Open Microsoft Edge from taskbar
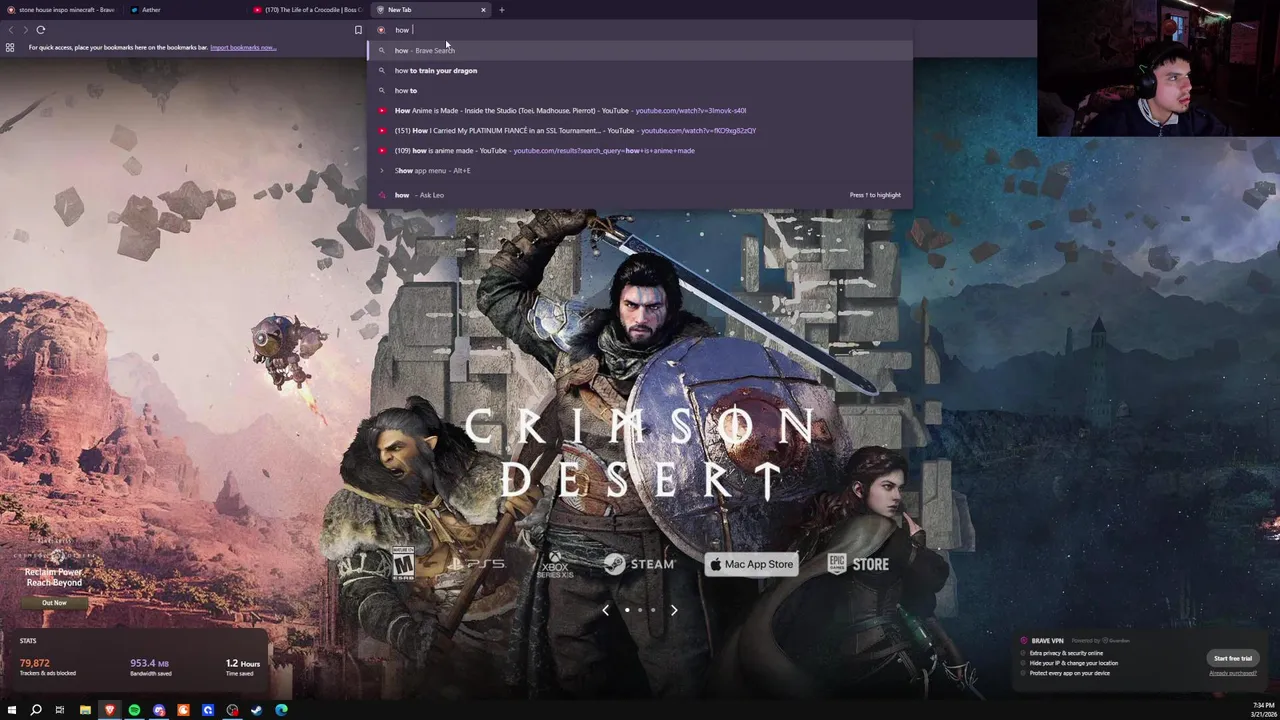 (x=281, y=710)
